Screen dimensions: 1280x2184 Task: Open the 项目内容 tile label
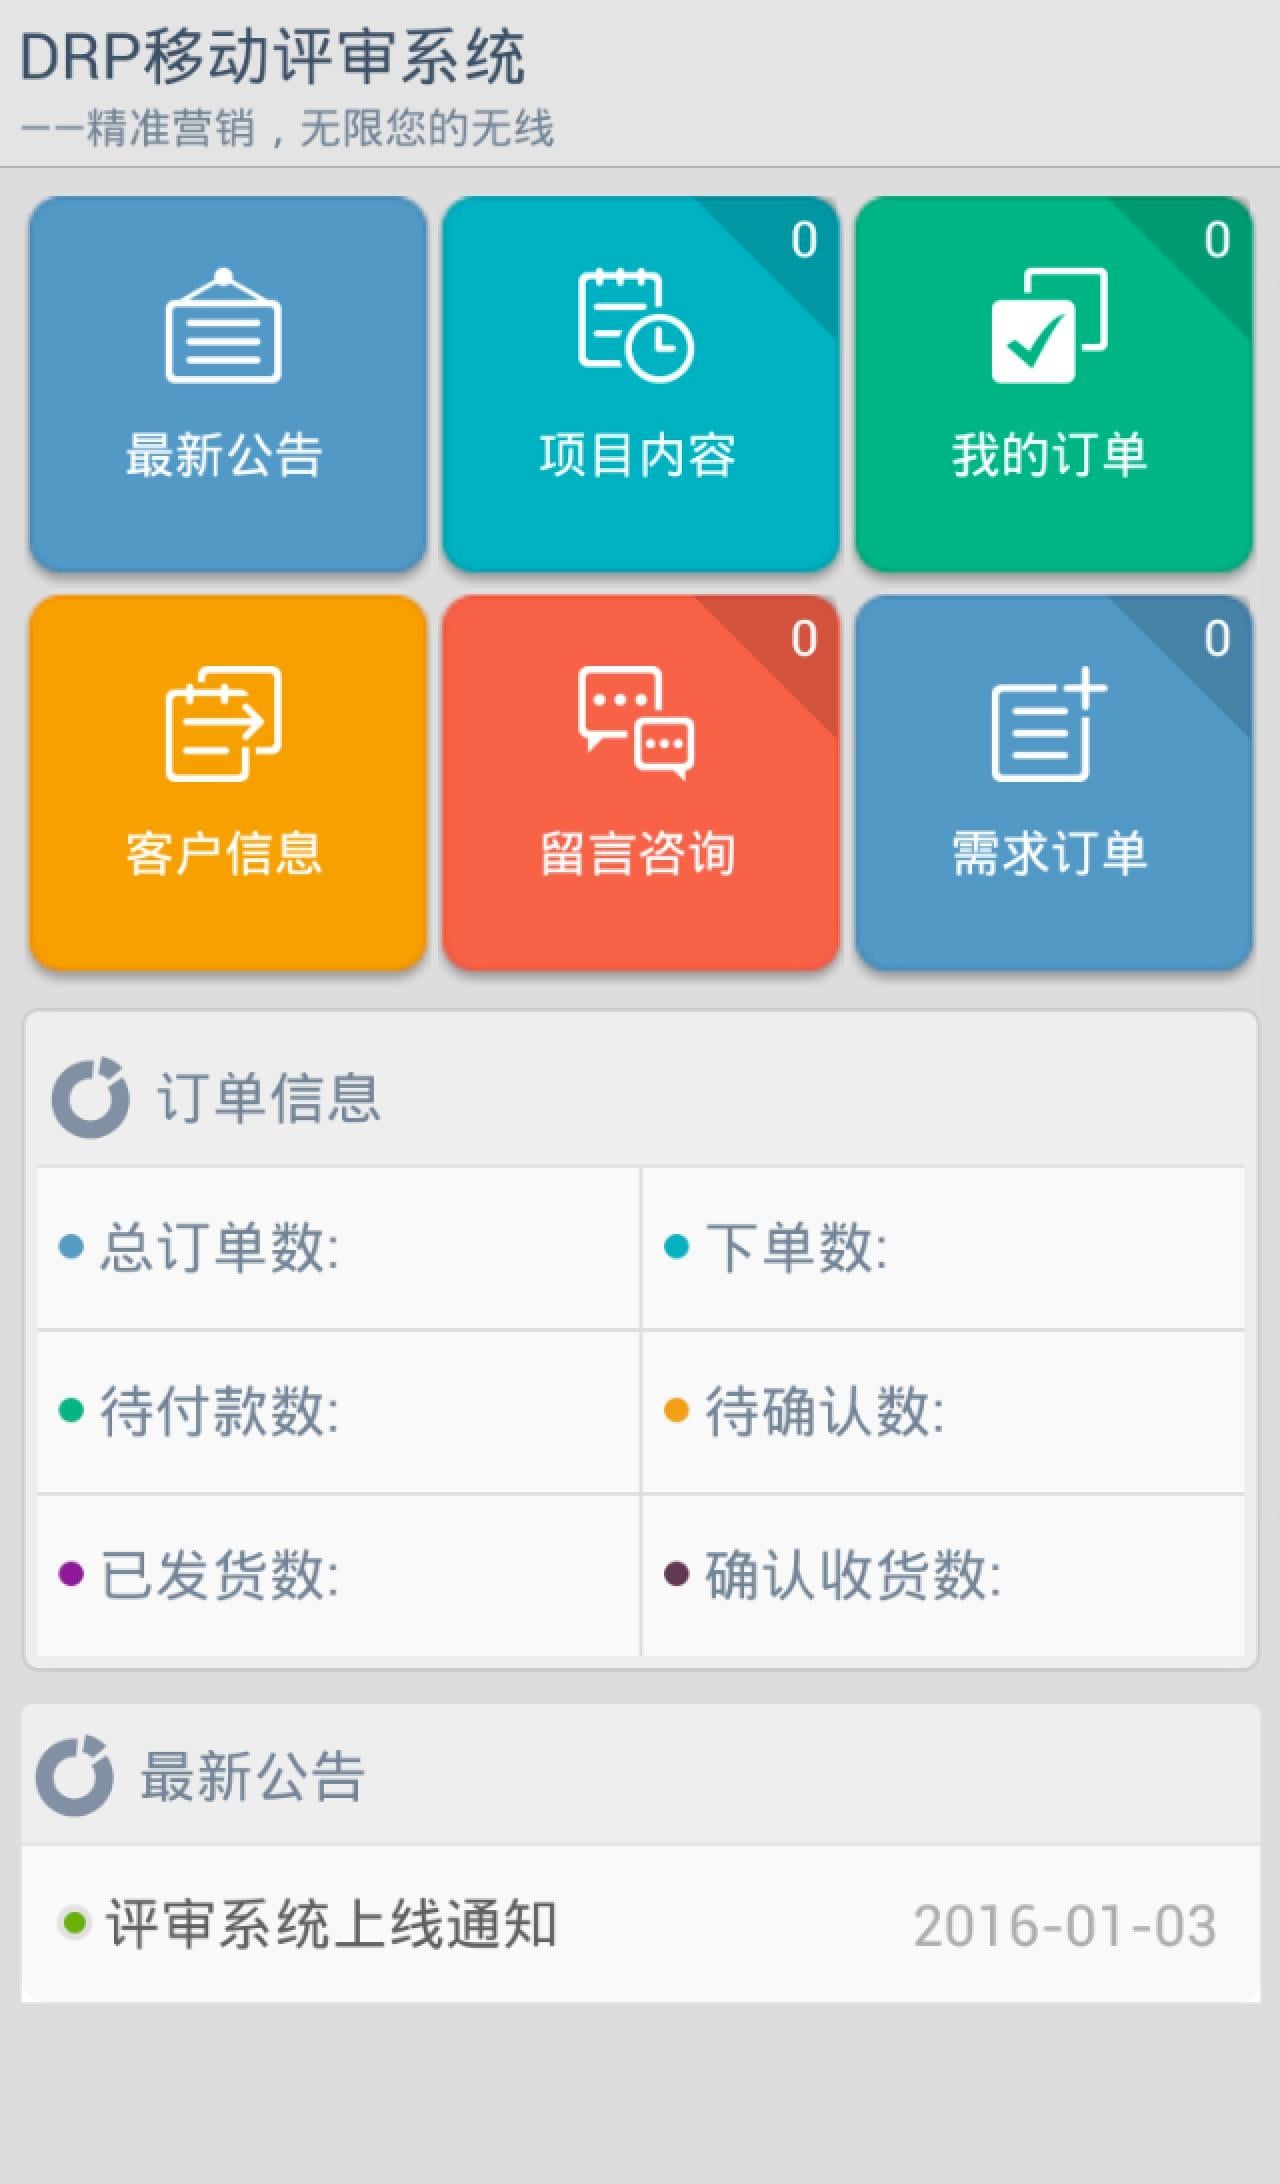pos(637,455)
